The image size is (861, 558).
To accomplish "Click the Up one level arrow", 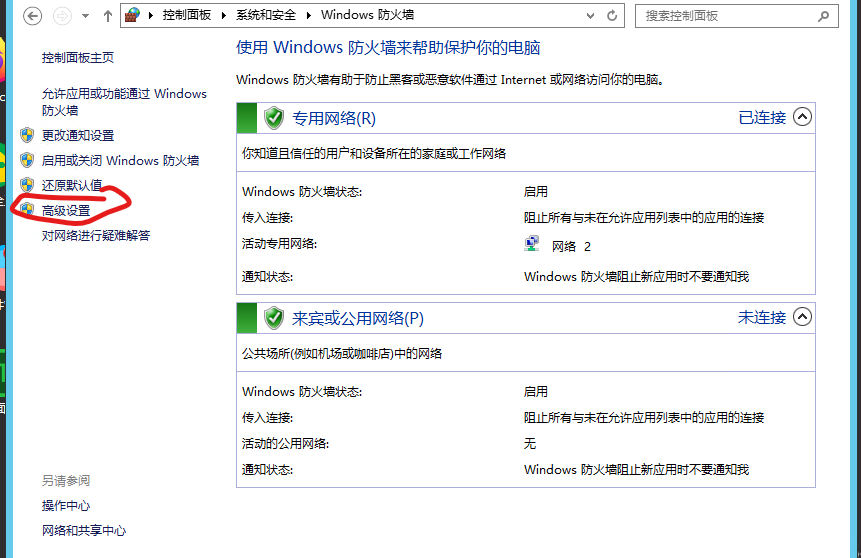I will (106, 16).
